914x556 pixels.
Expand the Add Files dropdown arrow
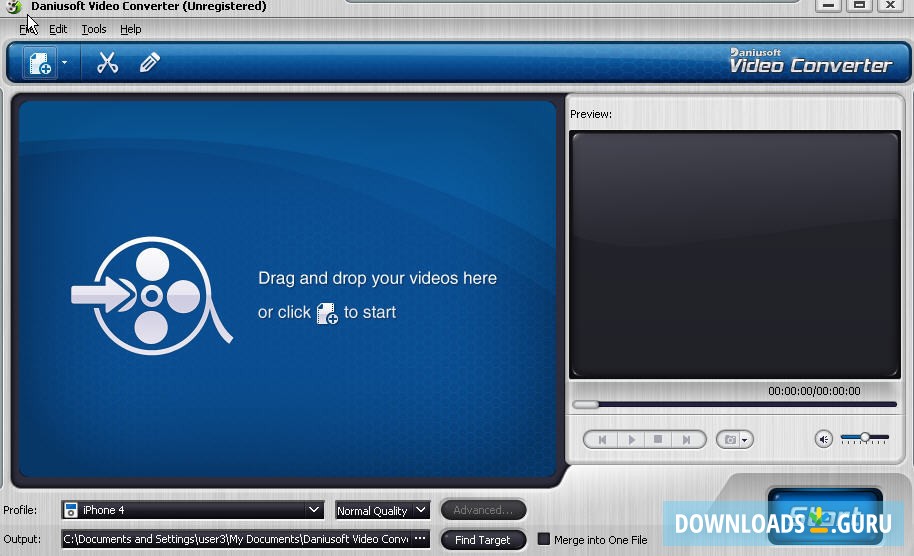tap(64, 62)
